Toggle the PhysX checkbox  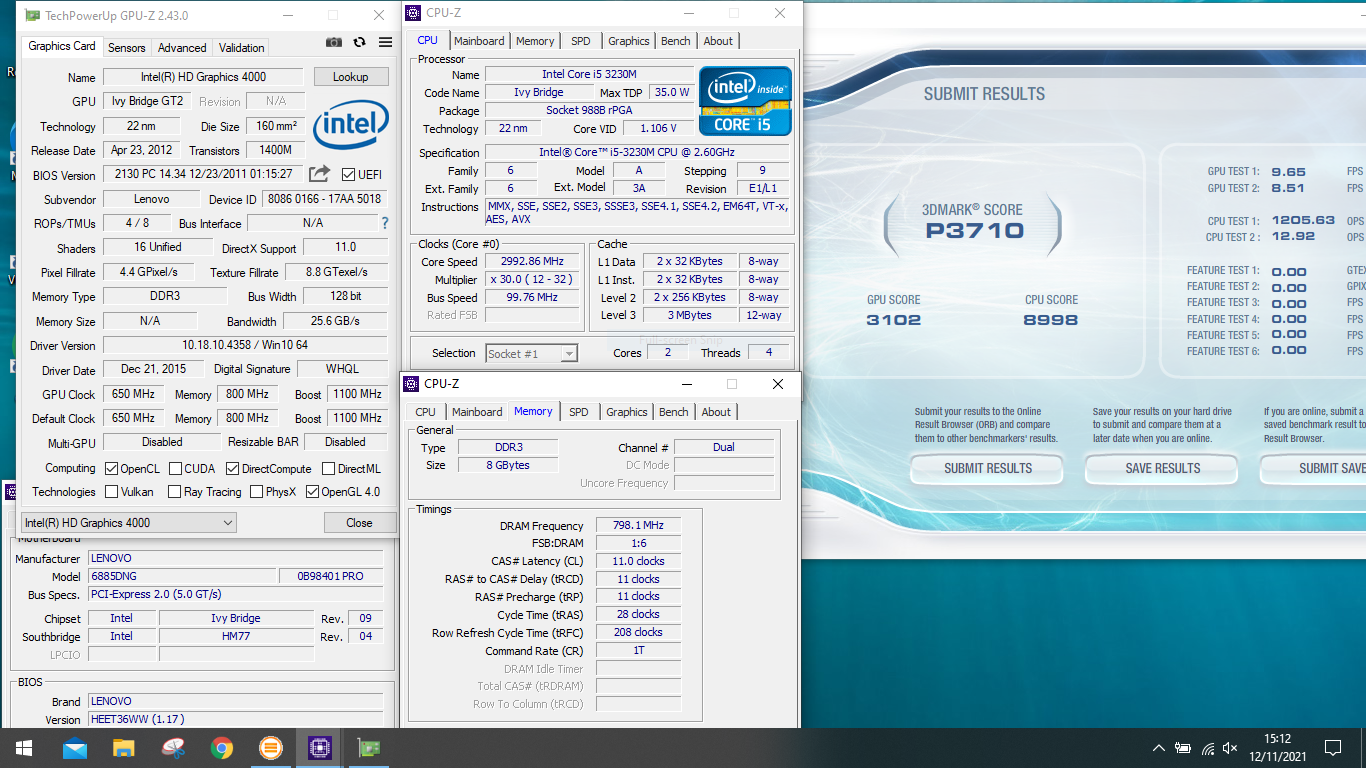(x=257, y=492)
